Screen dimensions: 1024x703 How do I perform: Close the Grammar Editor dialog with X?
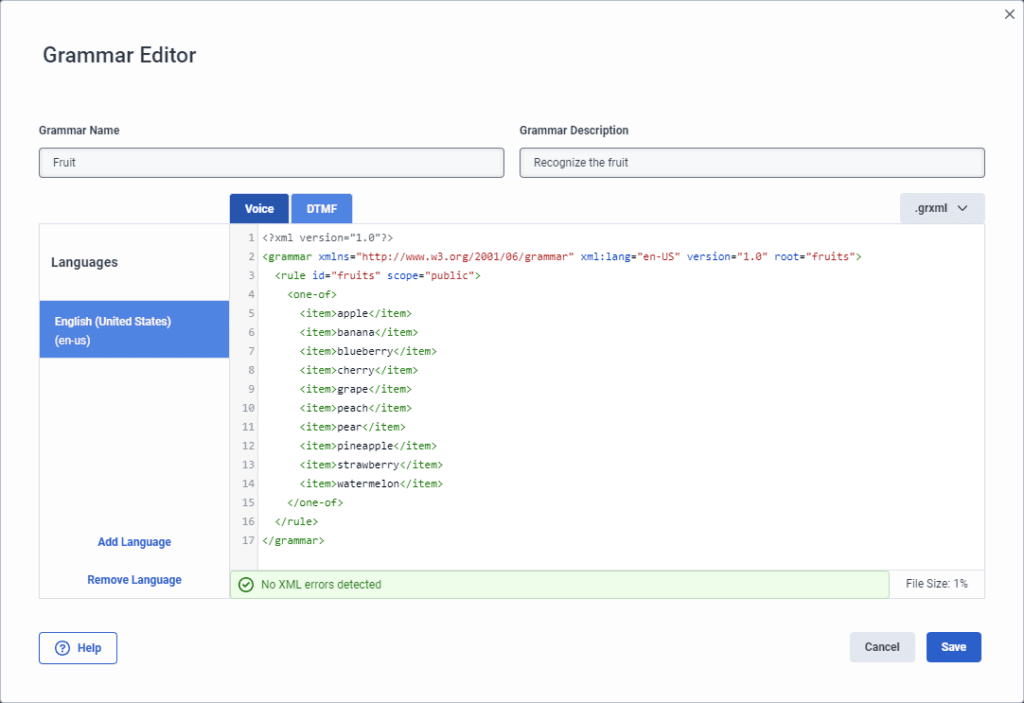coord(1009,14)
